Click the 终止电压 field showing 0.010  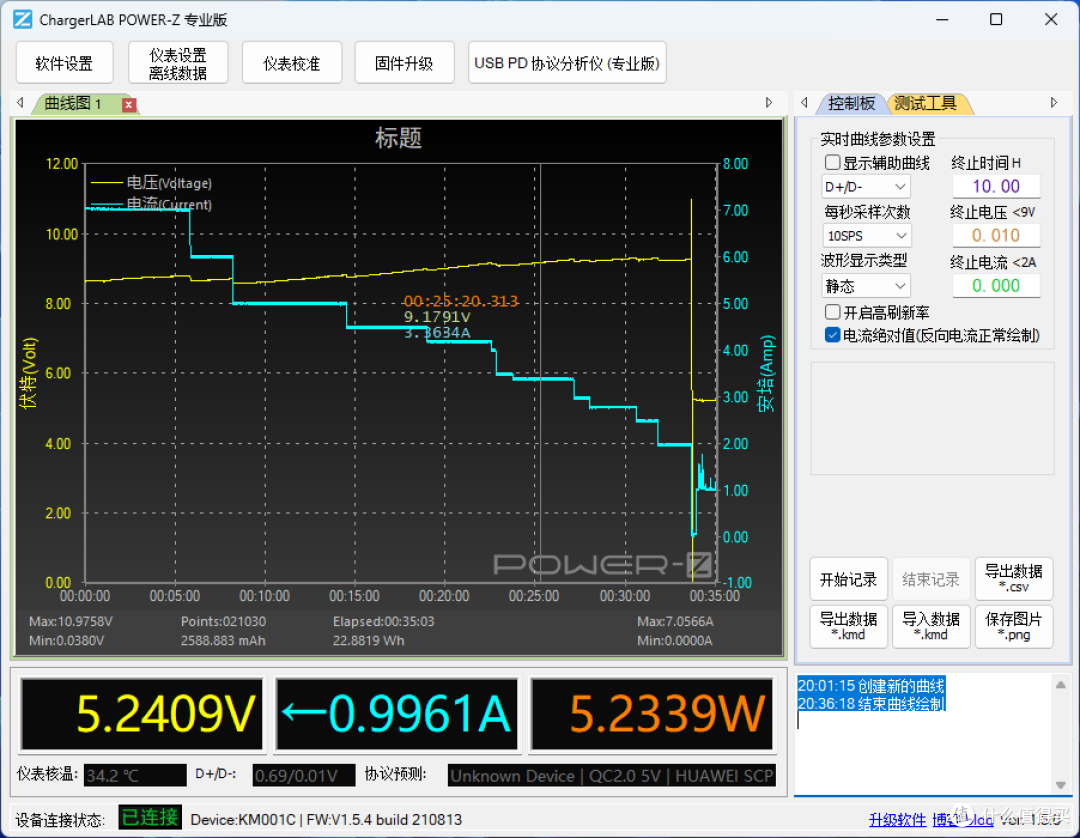coord(996,235)
